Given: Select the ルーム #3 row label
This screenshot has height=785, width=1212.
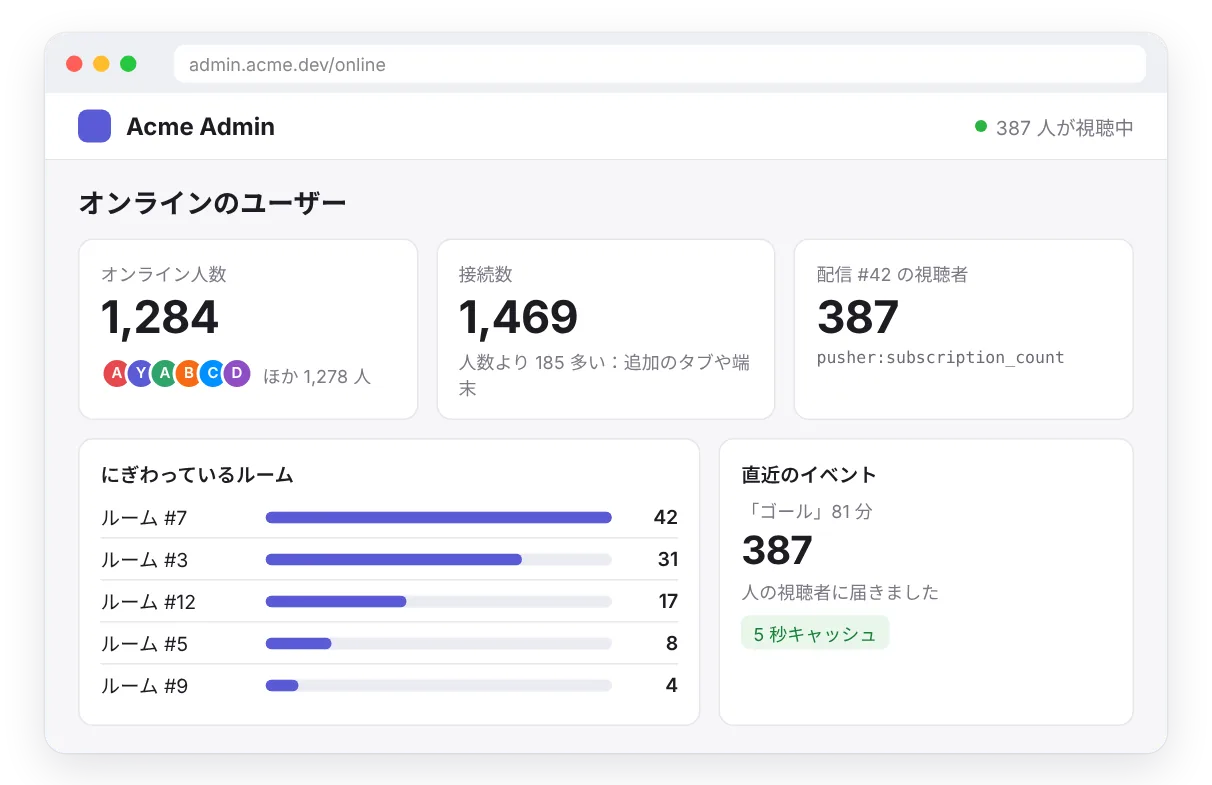Looking at the screenshot, I should click(144, 560).
